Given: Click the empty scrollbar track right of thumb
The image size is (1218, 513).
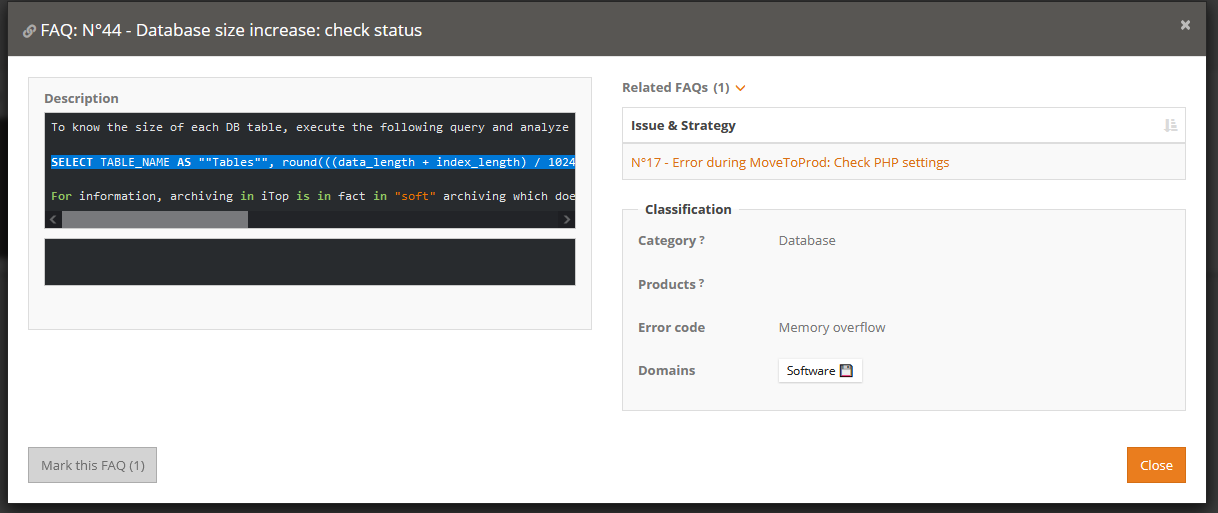Looking at the screenshot, I should click(400, 219).
